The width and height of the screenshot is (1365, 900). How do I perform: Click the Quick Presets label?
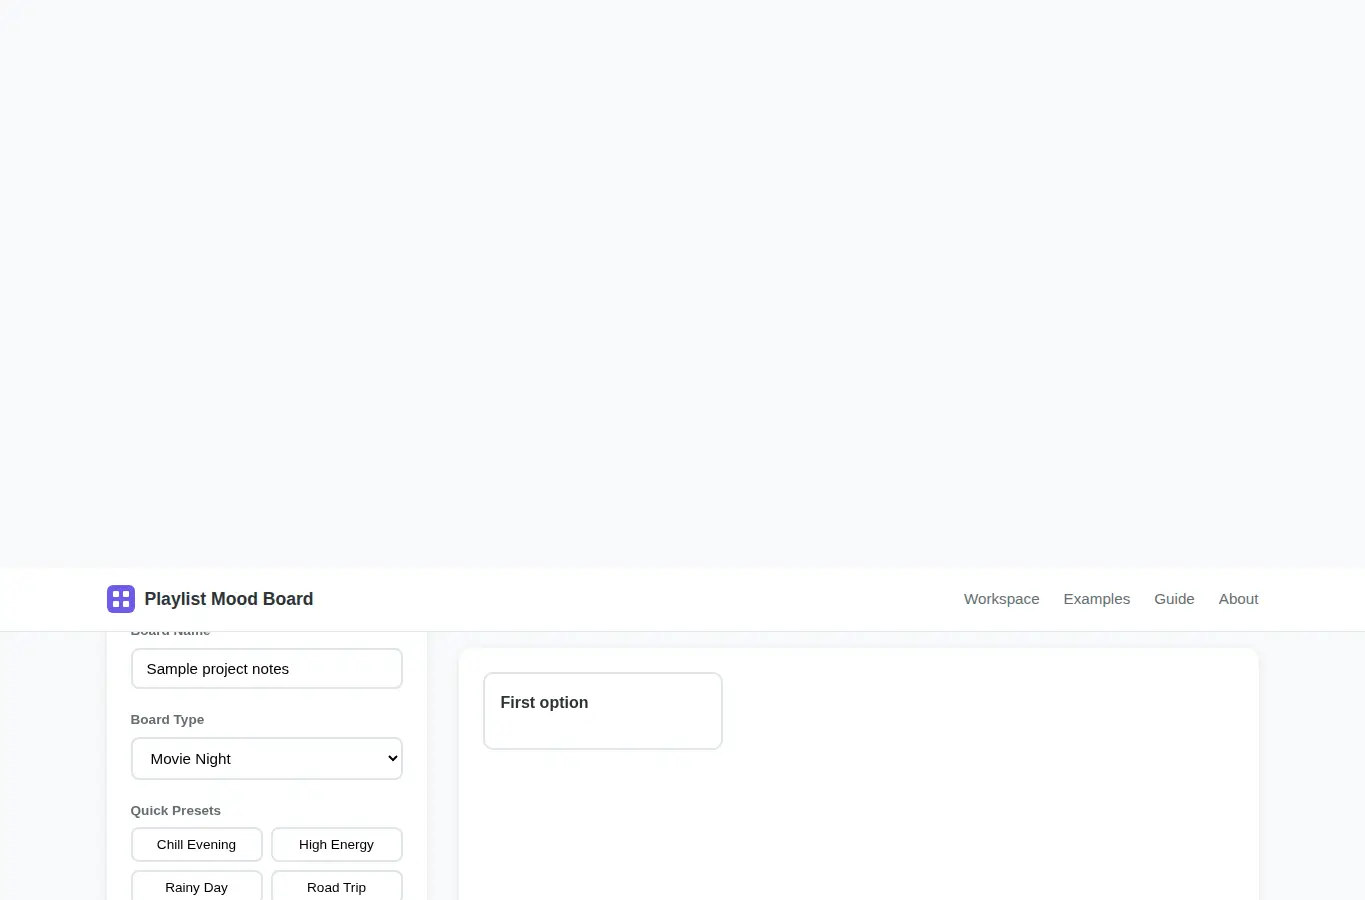(x=176, y=811)
